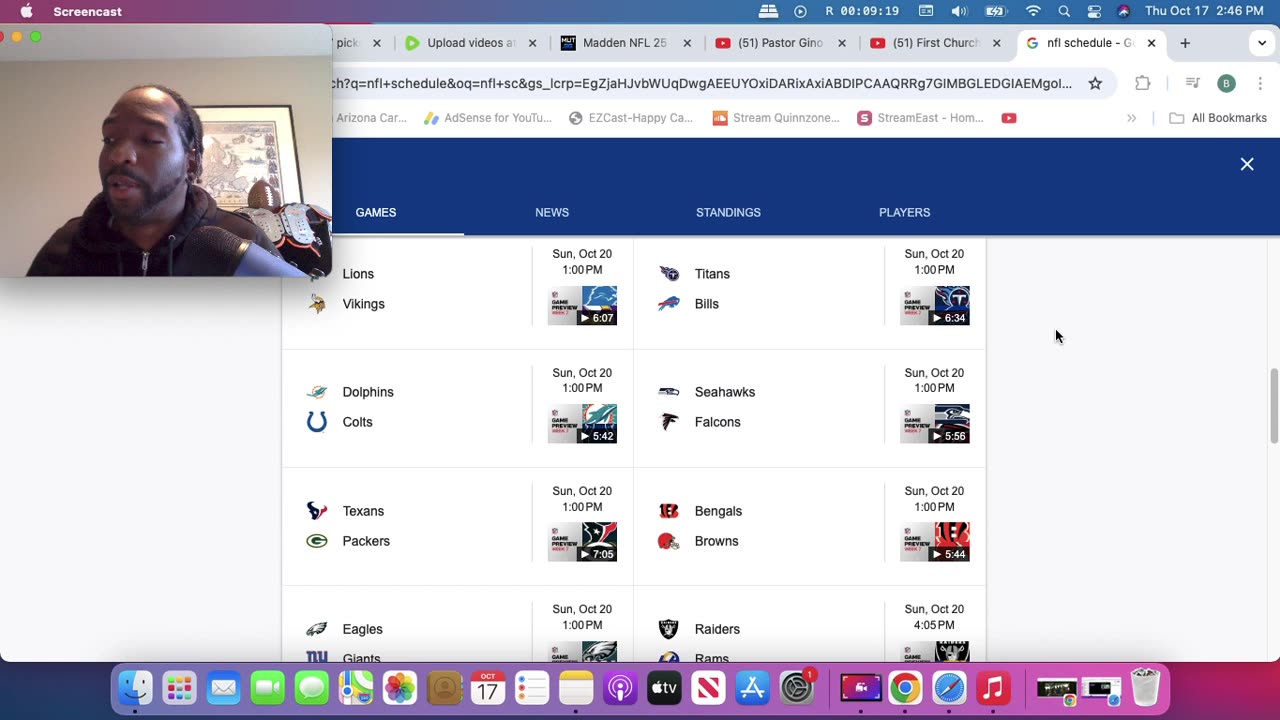Close the nfl schedule tab
This screenshot has height=720, width=1280.
(1151, 43)
